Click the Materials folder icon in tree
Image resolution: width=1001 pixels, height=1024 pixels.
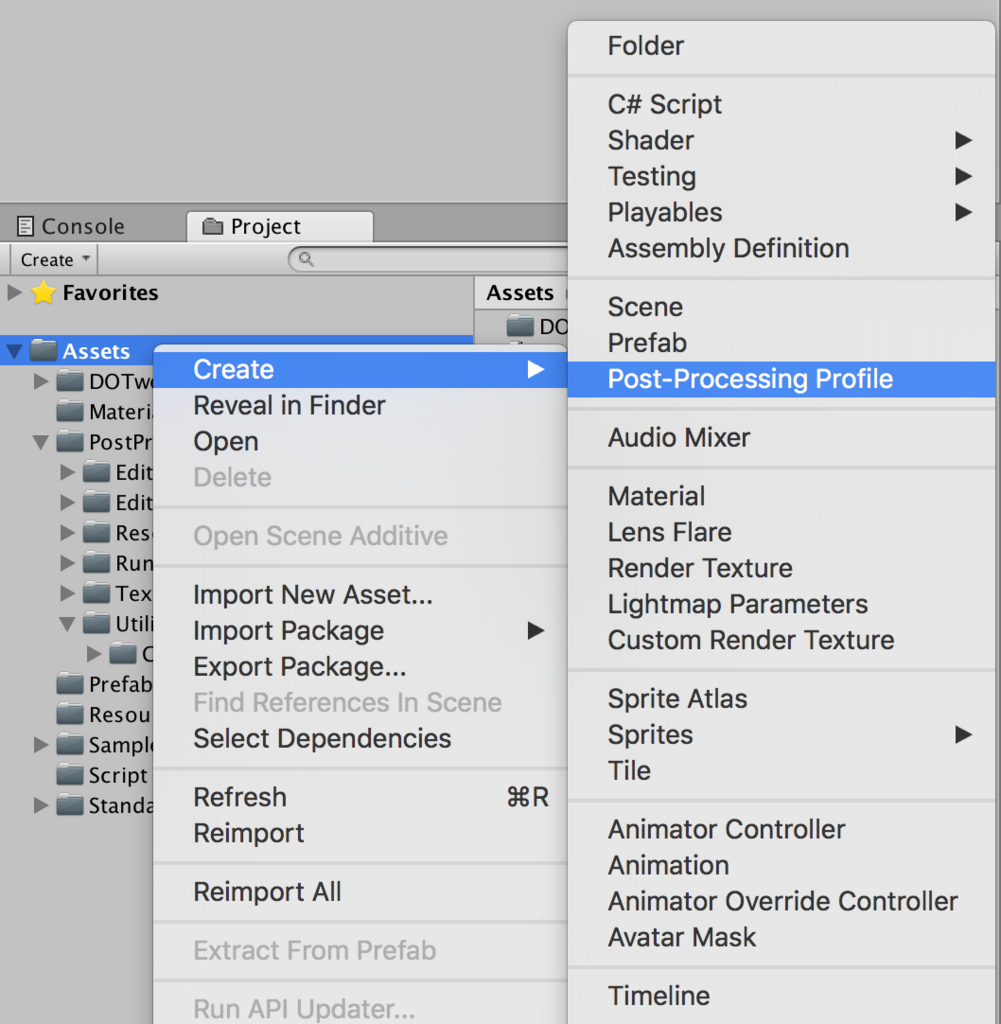tap(70, 411)
